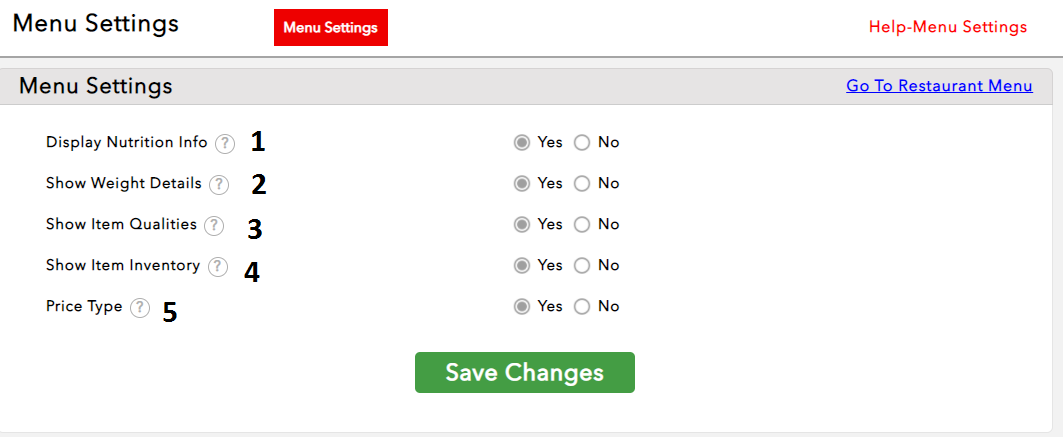Set Show Item Qualities to No

[582, 224]
